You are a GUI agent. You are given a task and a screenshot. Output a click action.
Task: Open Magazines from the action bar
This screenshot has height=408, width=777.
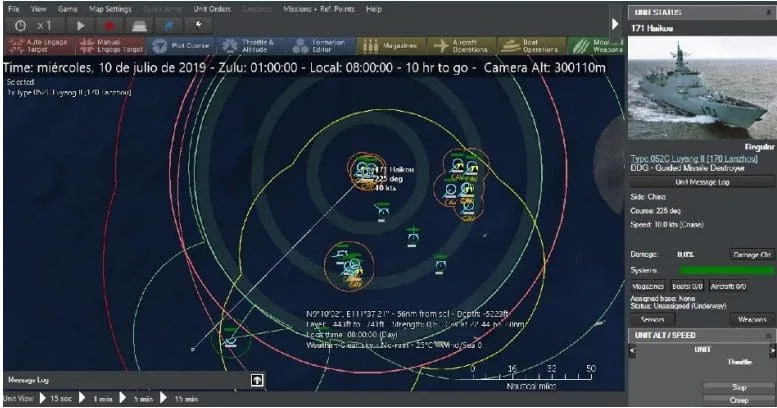(x=391, y=46)
